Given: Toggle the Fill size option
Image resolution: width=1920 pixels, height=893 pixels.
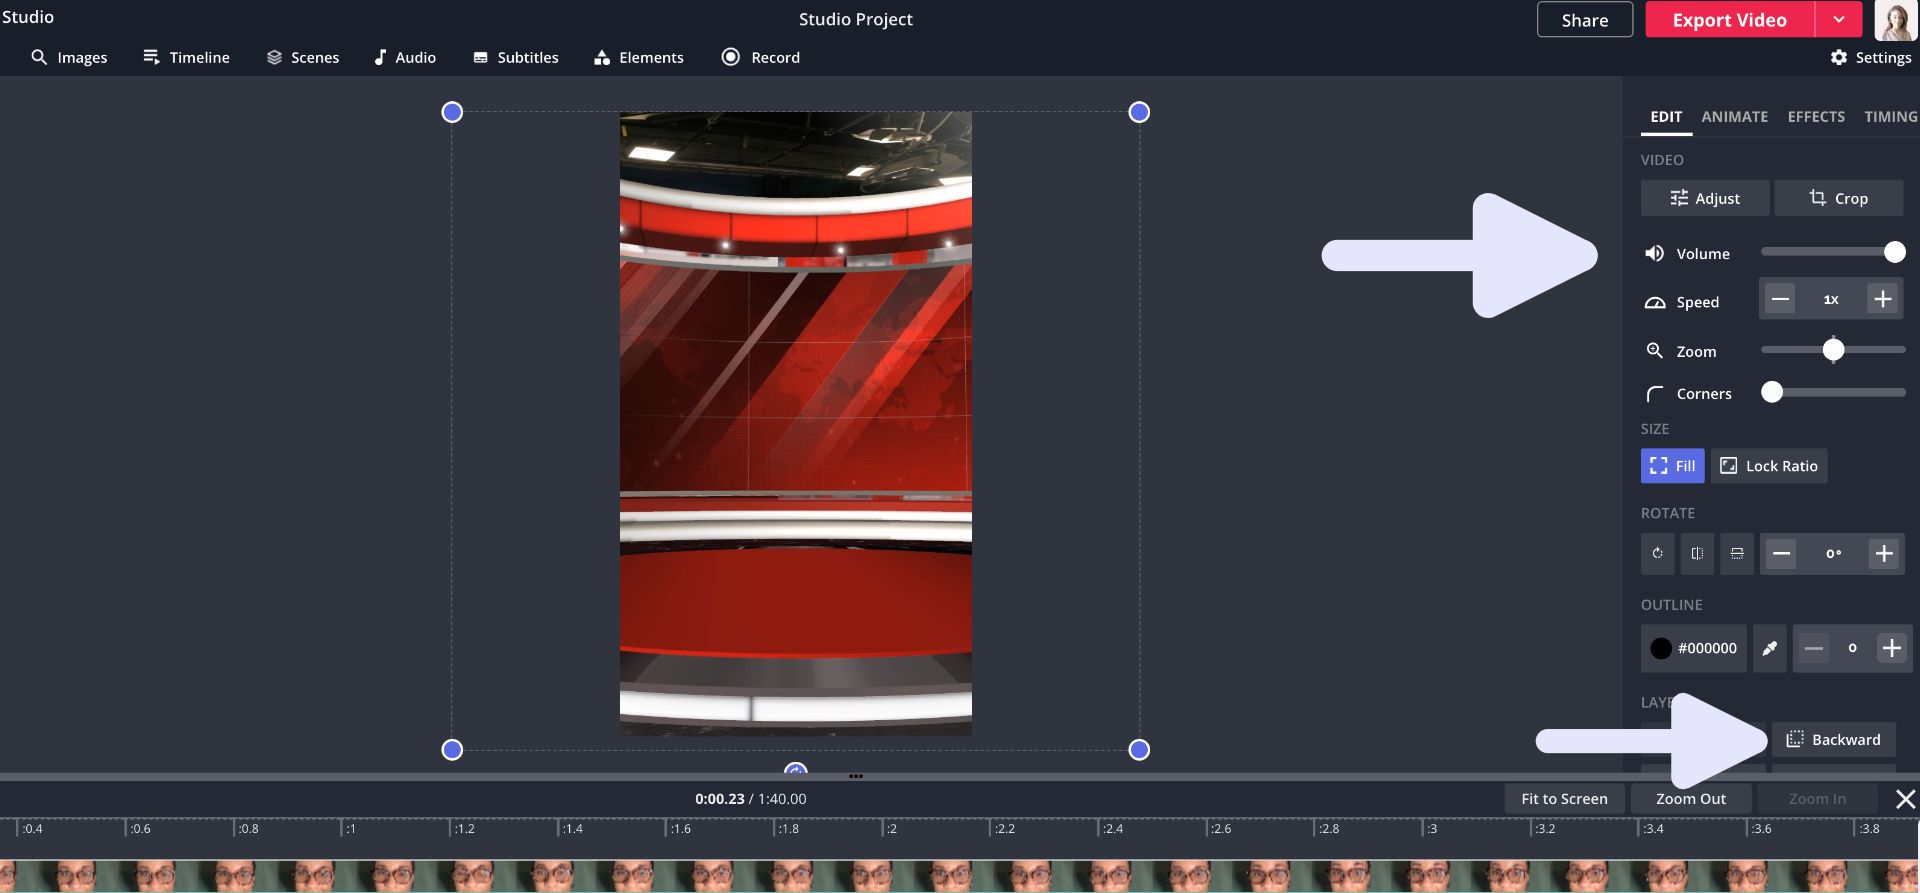Looking at the screenshot, I should (1672, 466).
